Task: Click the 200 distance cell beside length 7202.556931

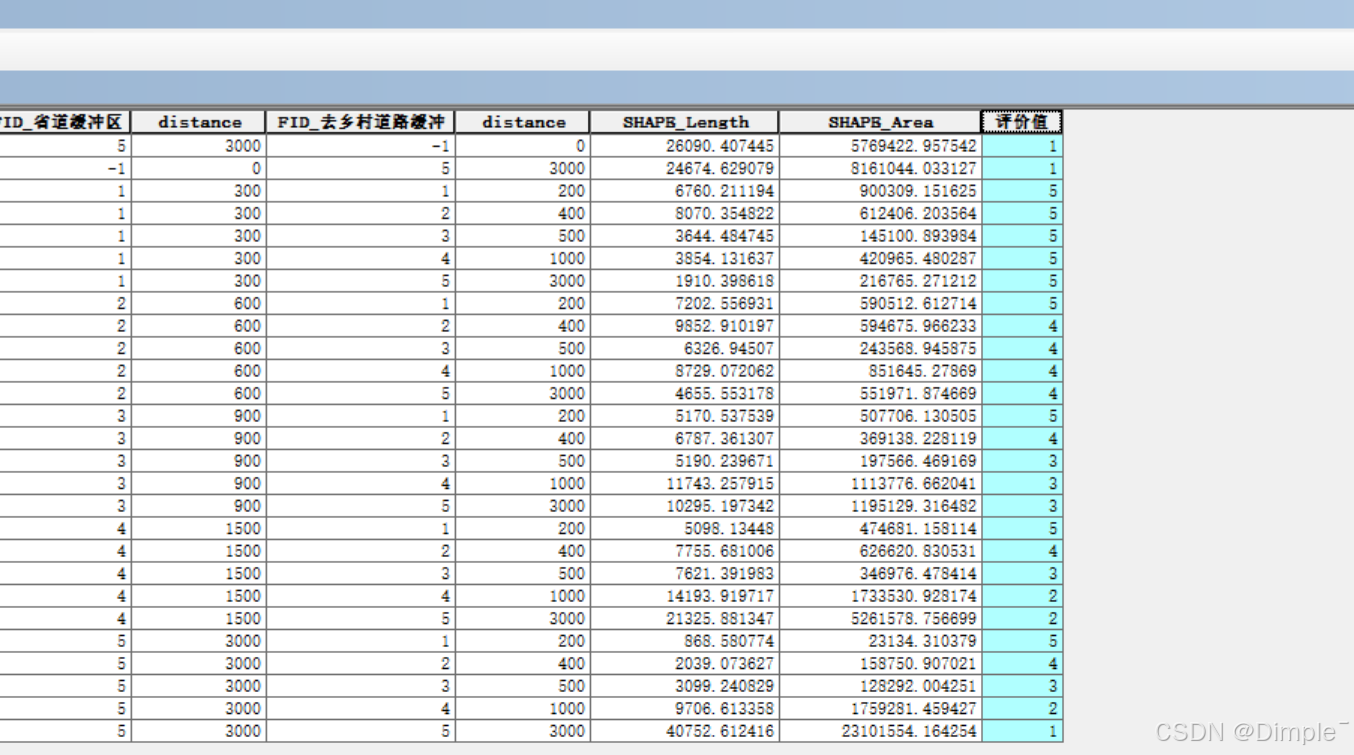Action: click(523, 303)
